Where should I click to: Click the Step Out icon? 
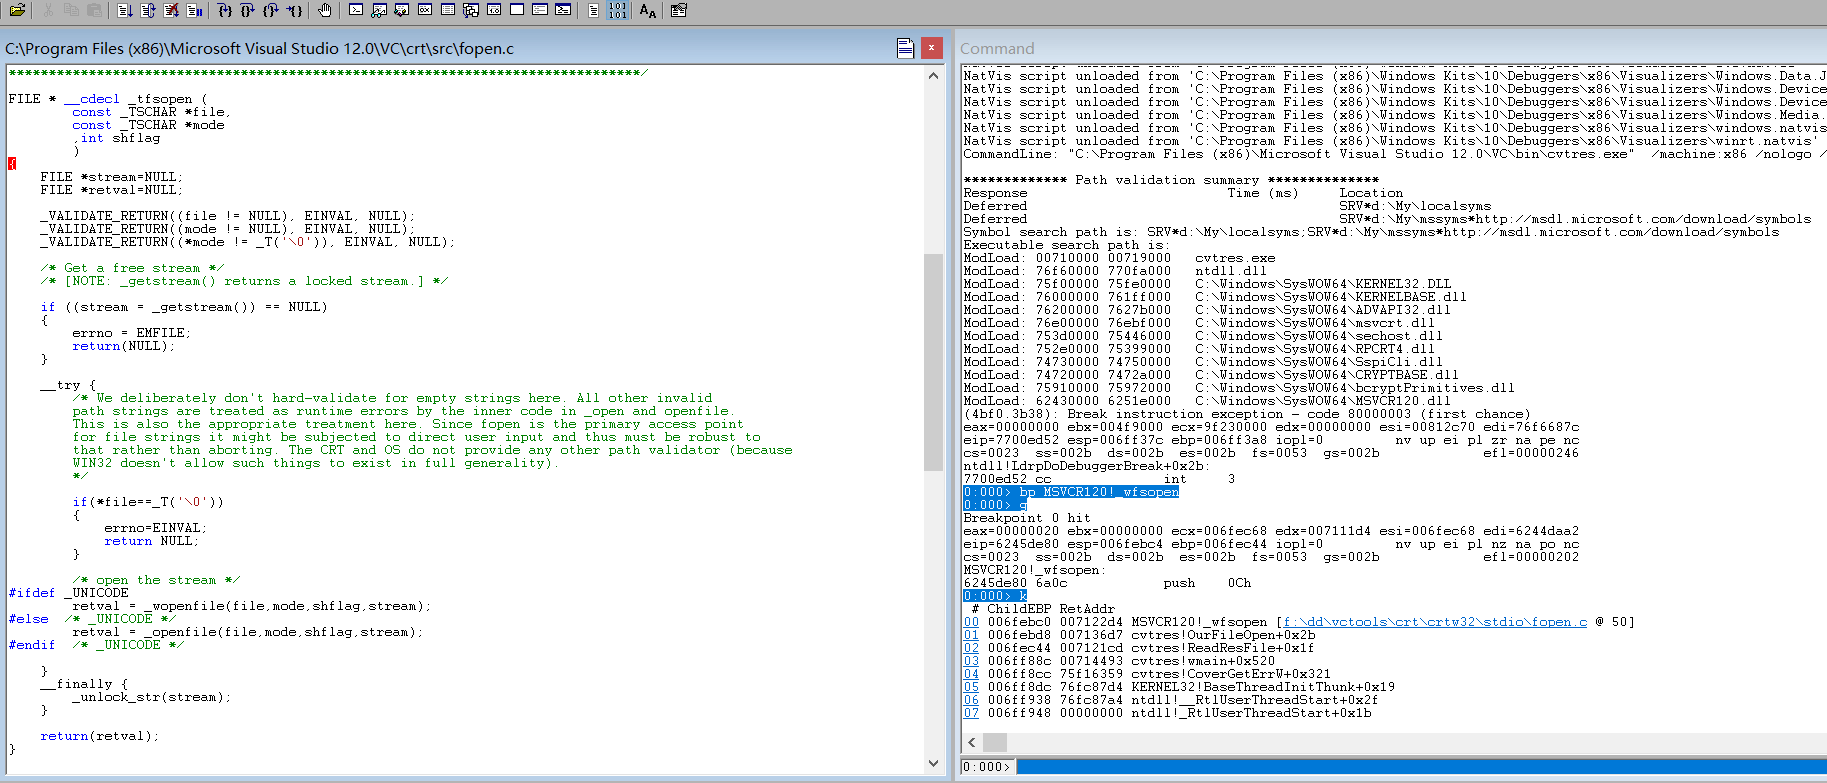[x=271, y=10]
